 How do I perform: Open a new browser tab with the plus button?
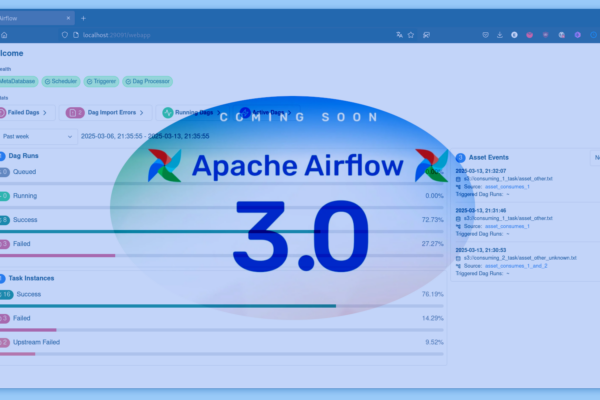83,18
